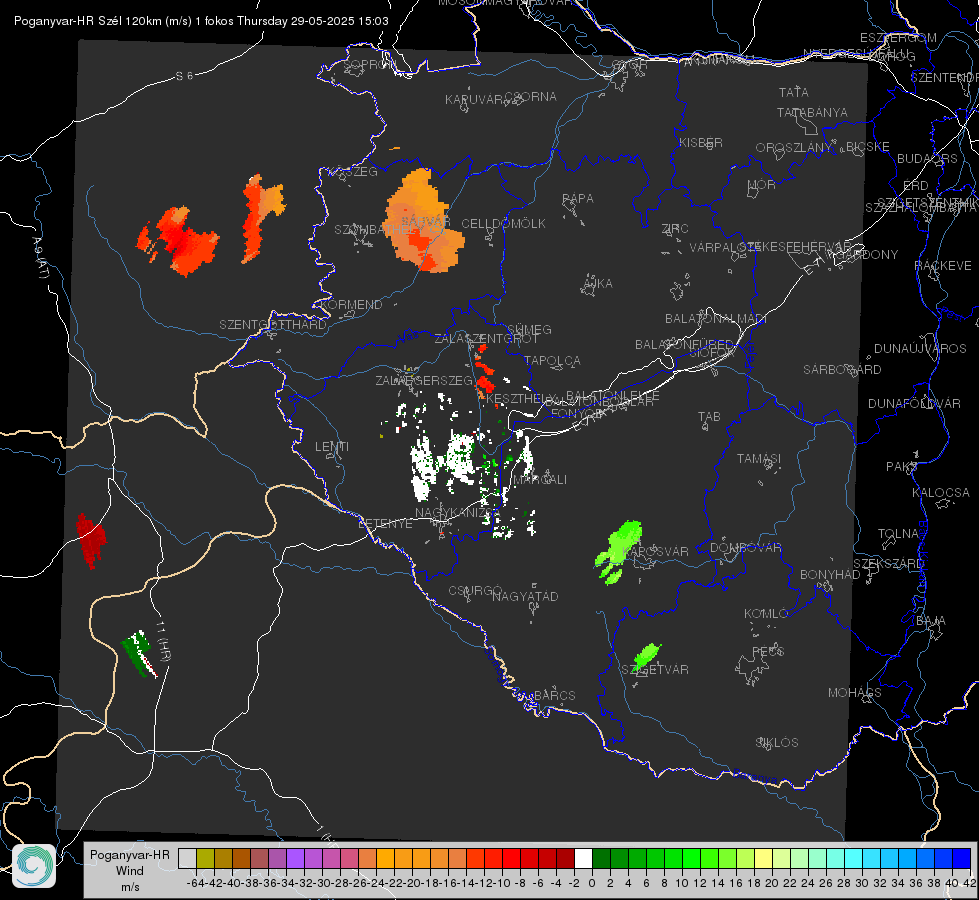Click the DOMBÓVÁR town label

click(745, 548)
